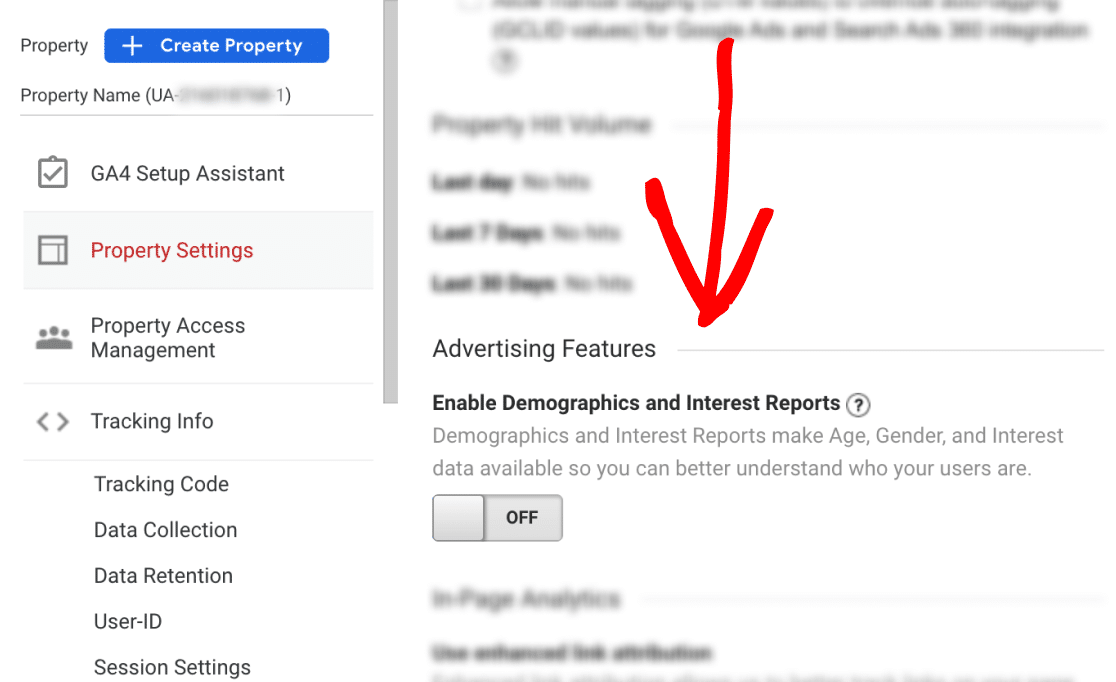
Task: Click the sidebar vertical scrollbar
Action: click(390, 201)
